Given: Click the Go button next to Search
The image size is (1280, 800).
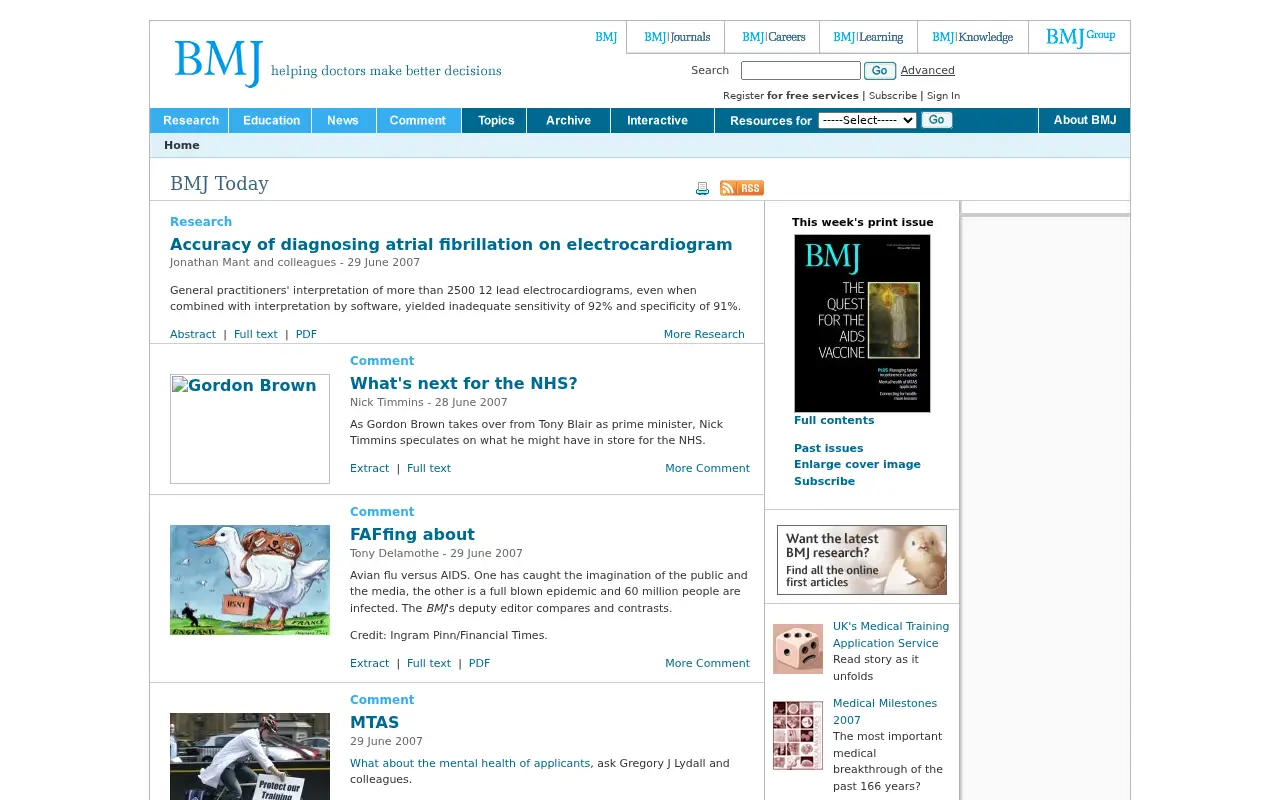Looking at the screenshot, I should click(x=880, y=70).
